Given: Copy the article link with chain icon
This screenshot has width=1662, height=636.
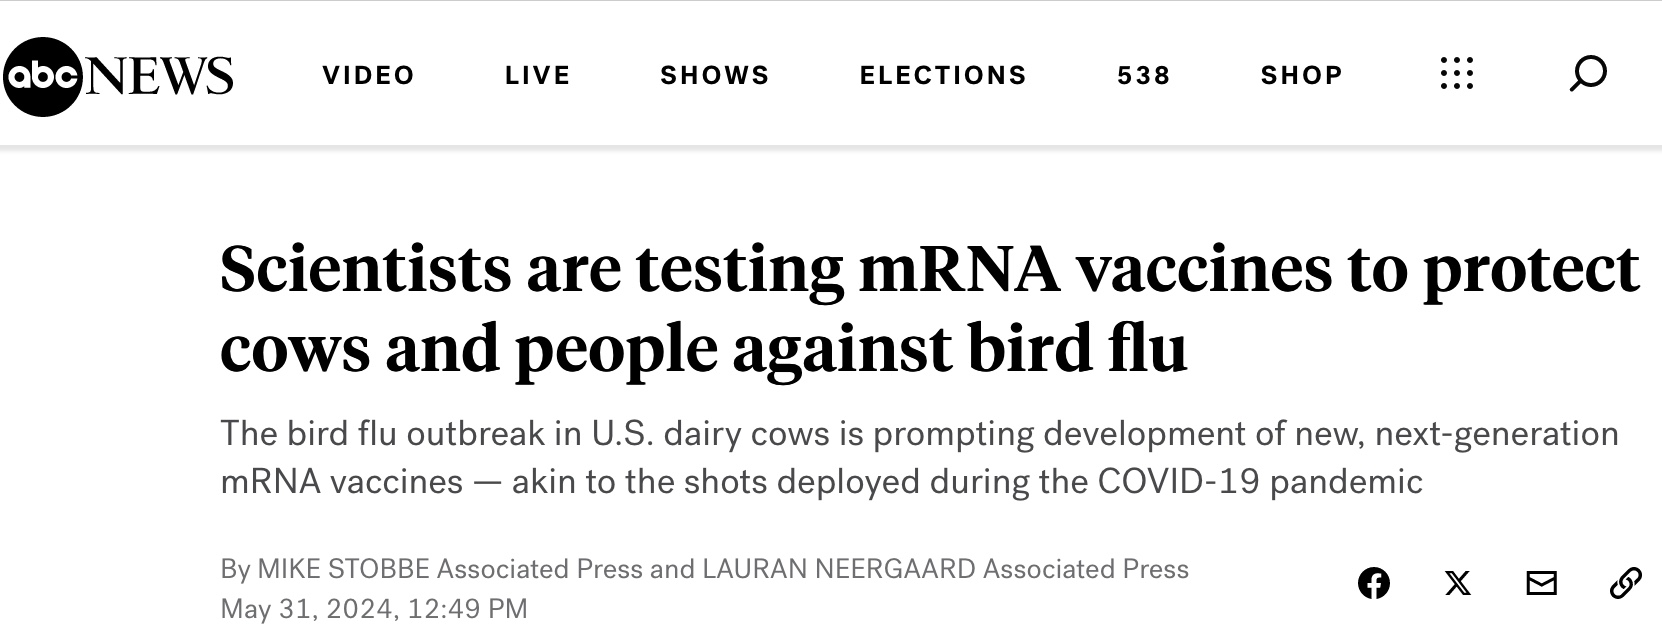Looking at the screenshot, I should [1625, 583].
